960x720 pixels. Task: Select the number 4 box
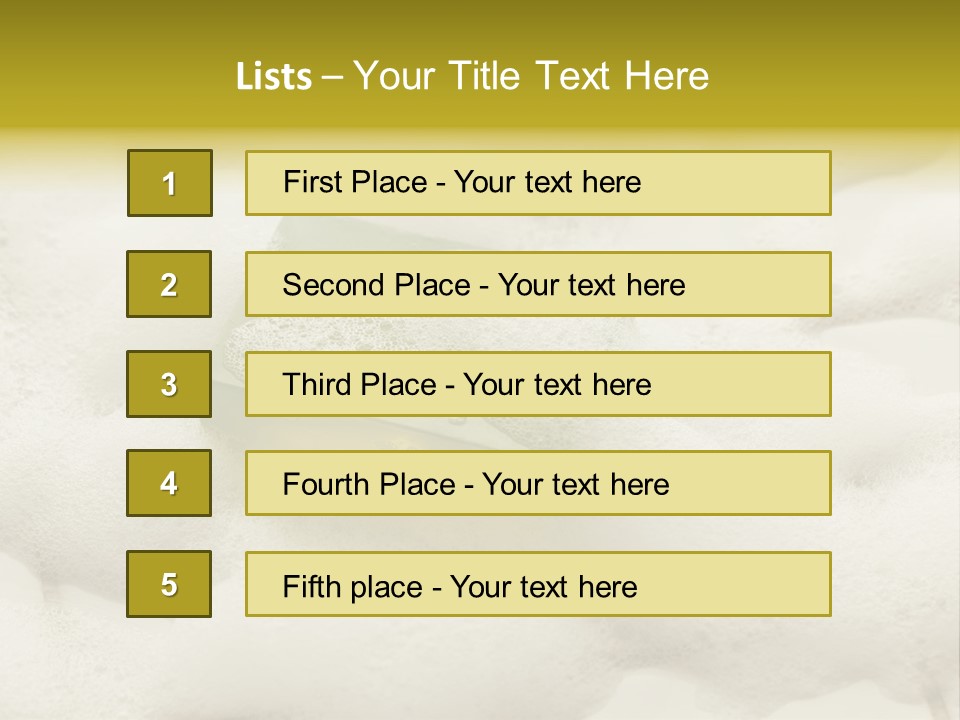point(169,483)
